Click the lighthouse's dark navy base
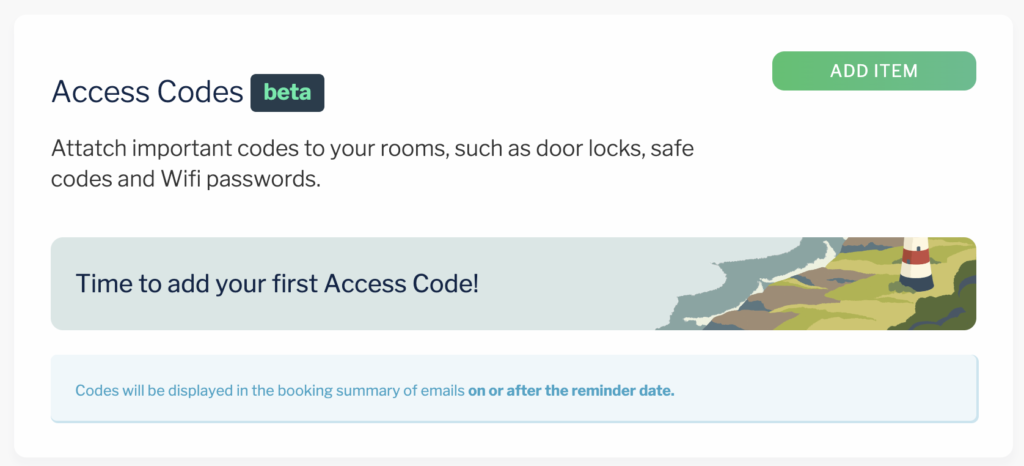The width and height of the screenshot is (1024, 466). point(916,281)
